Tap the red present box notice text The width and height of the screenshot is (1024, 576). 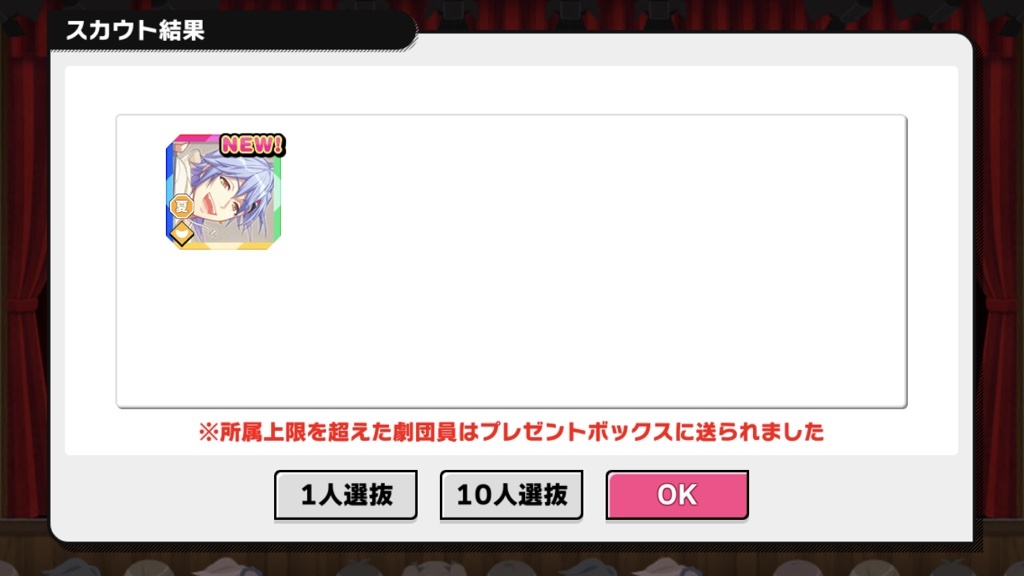coord(511,432)
